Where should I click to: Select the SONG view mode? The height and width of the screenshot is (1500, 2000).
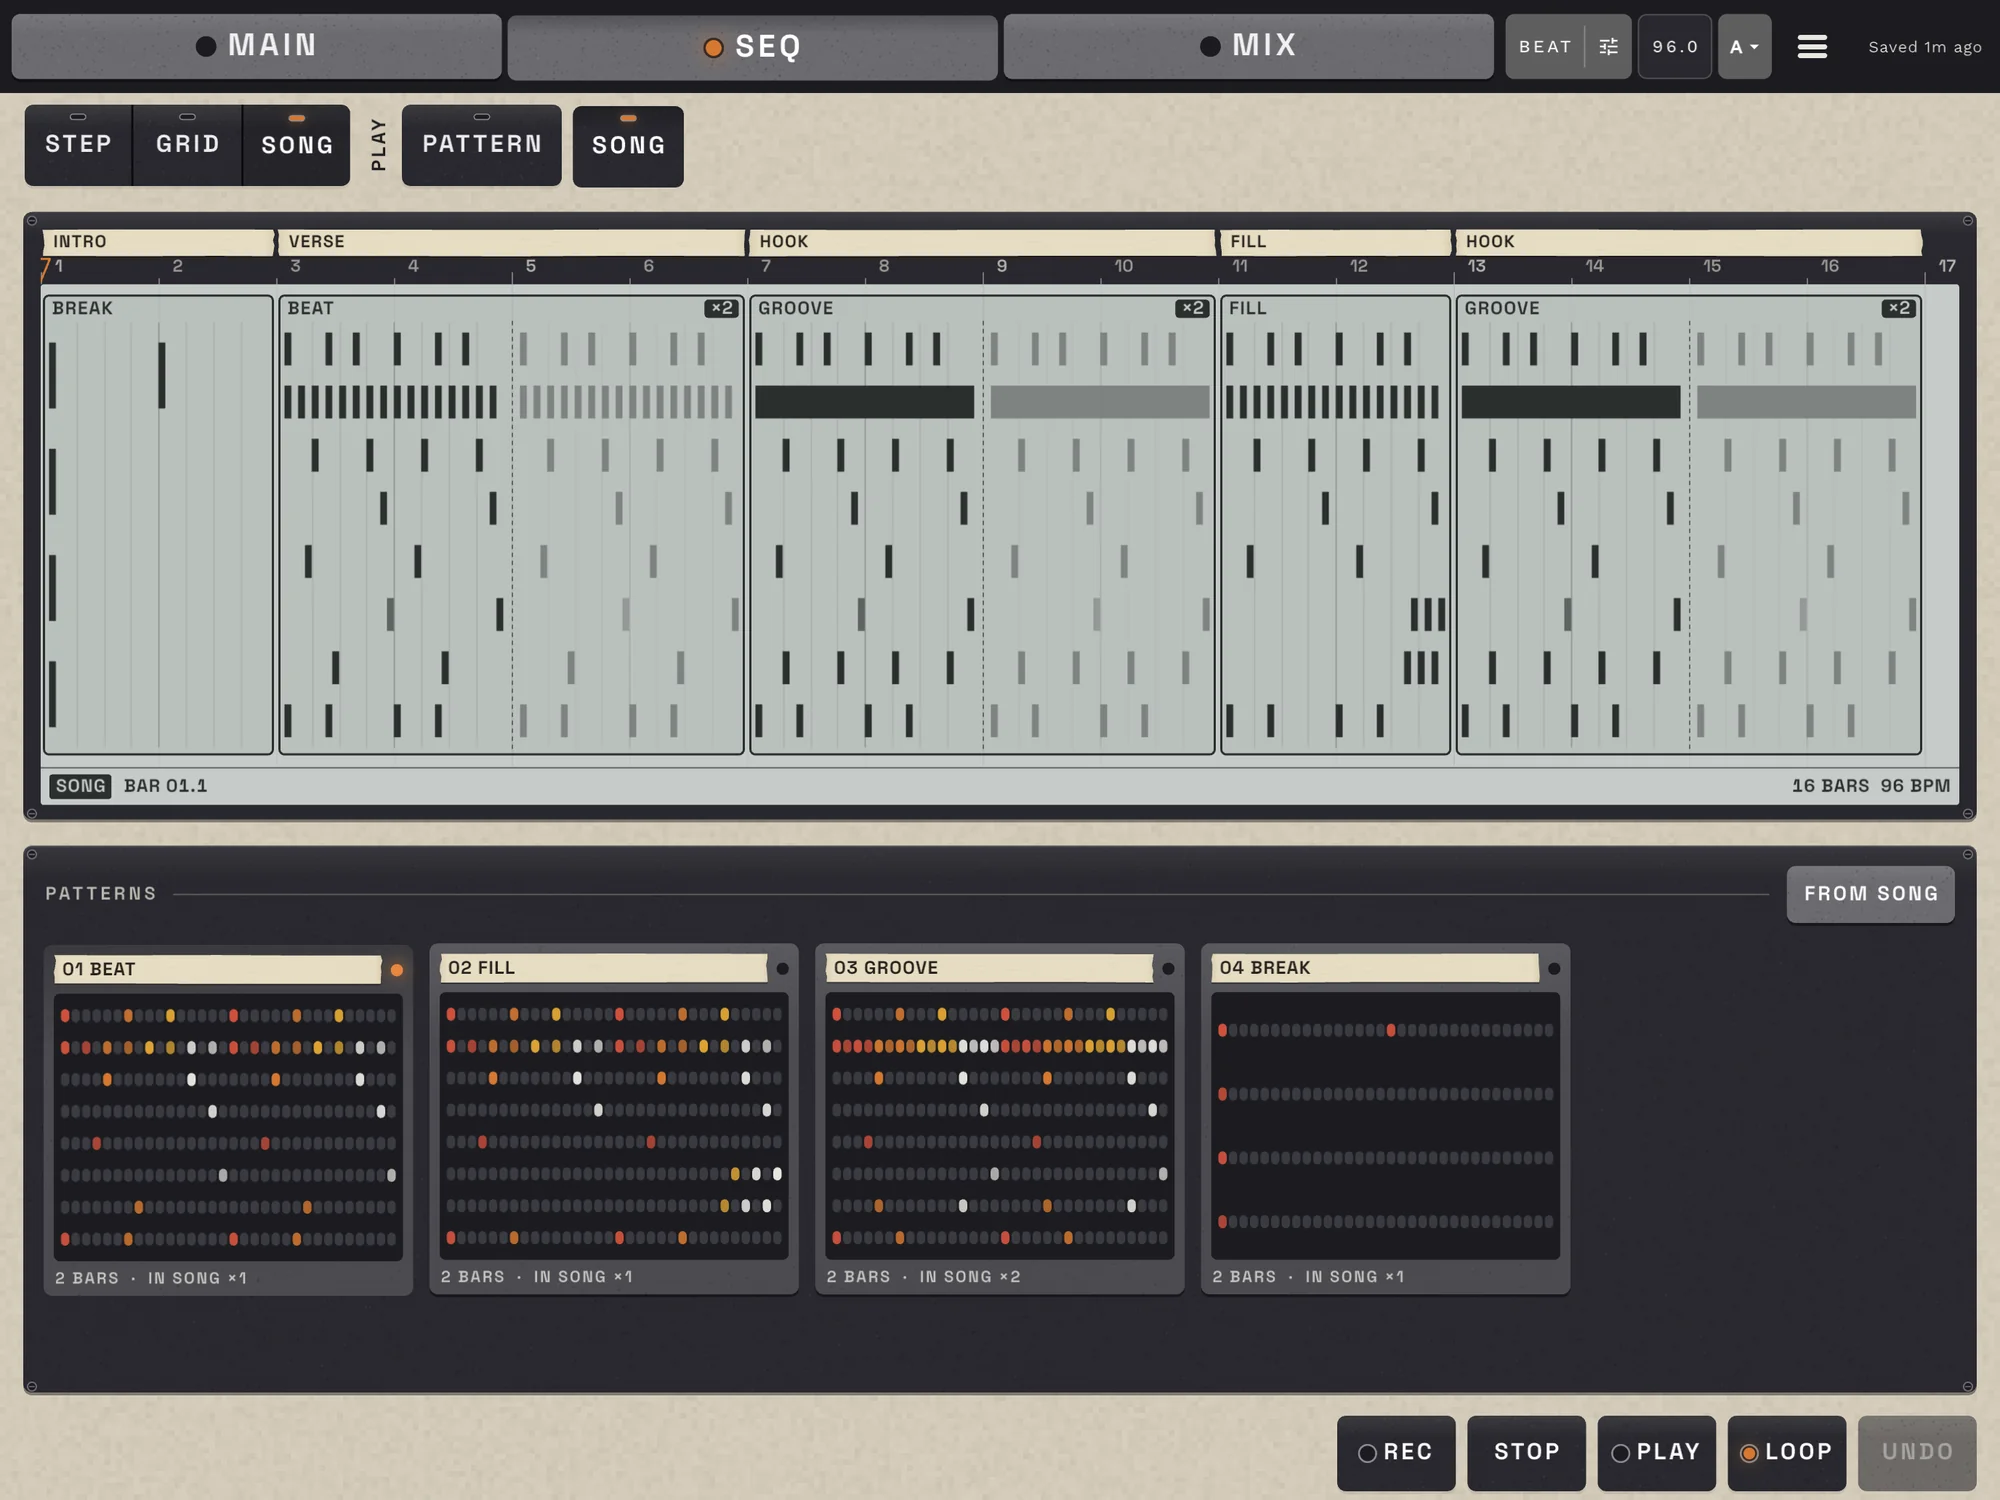tap(297, 145)
